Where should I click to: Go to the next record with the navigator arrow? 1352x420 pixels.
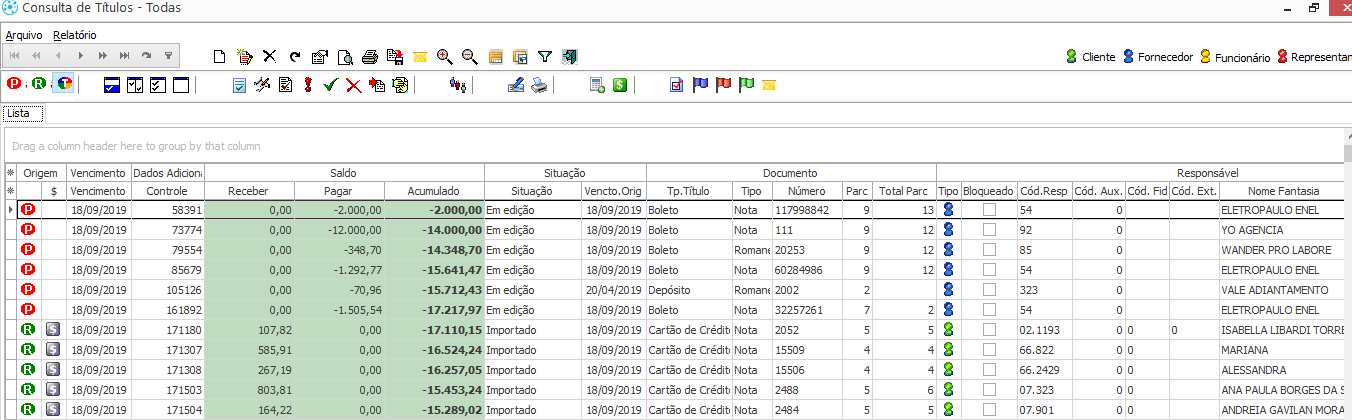81,56
